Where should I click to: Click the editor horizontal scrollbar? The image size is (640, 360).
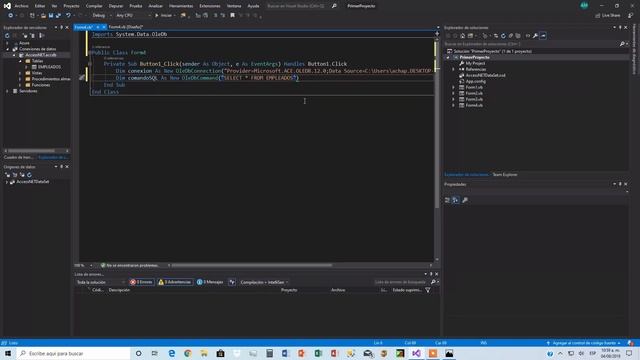point(252,265)
